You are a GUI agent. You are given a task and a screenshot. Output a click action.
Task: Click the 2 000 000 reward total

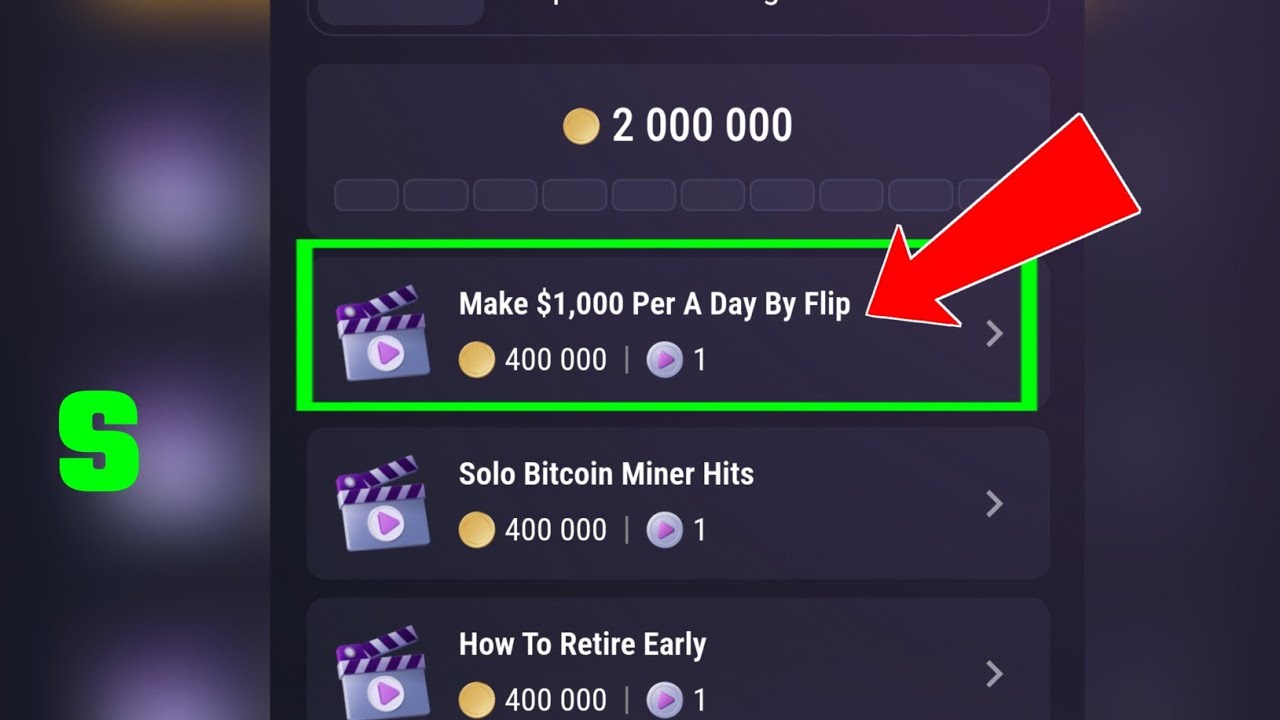[x=702, y=126]
